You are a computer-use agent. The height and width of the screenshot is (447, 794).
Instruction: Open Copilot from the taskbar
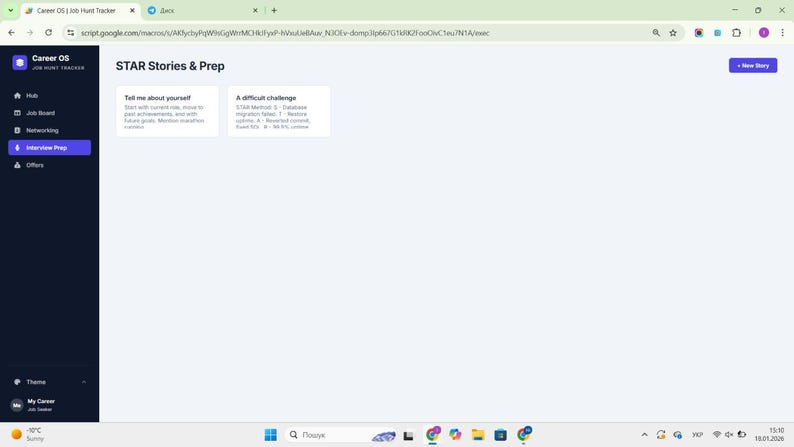455,435
